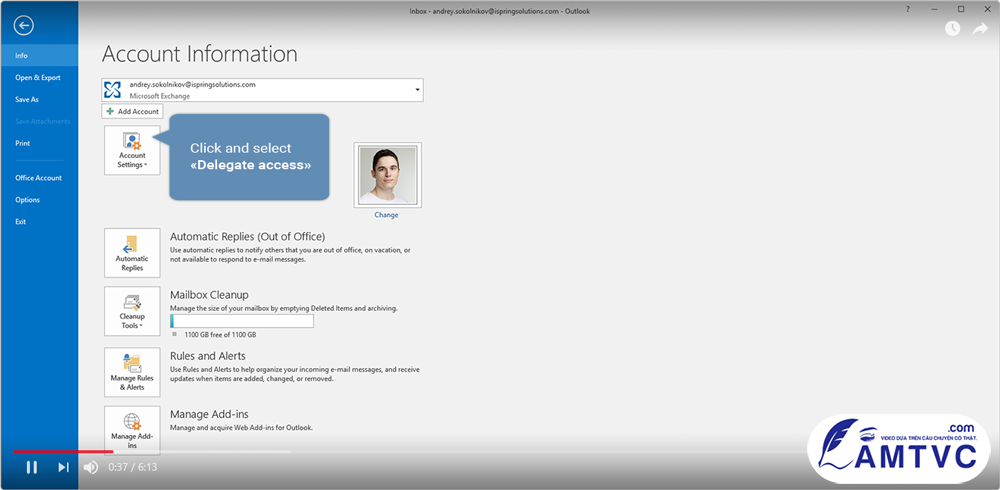The height and width of the screenshot is (490, 1000).
Task: Click the Share arrow icon
Action: (980, 29)
